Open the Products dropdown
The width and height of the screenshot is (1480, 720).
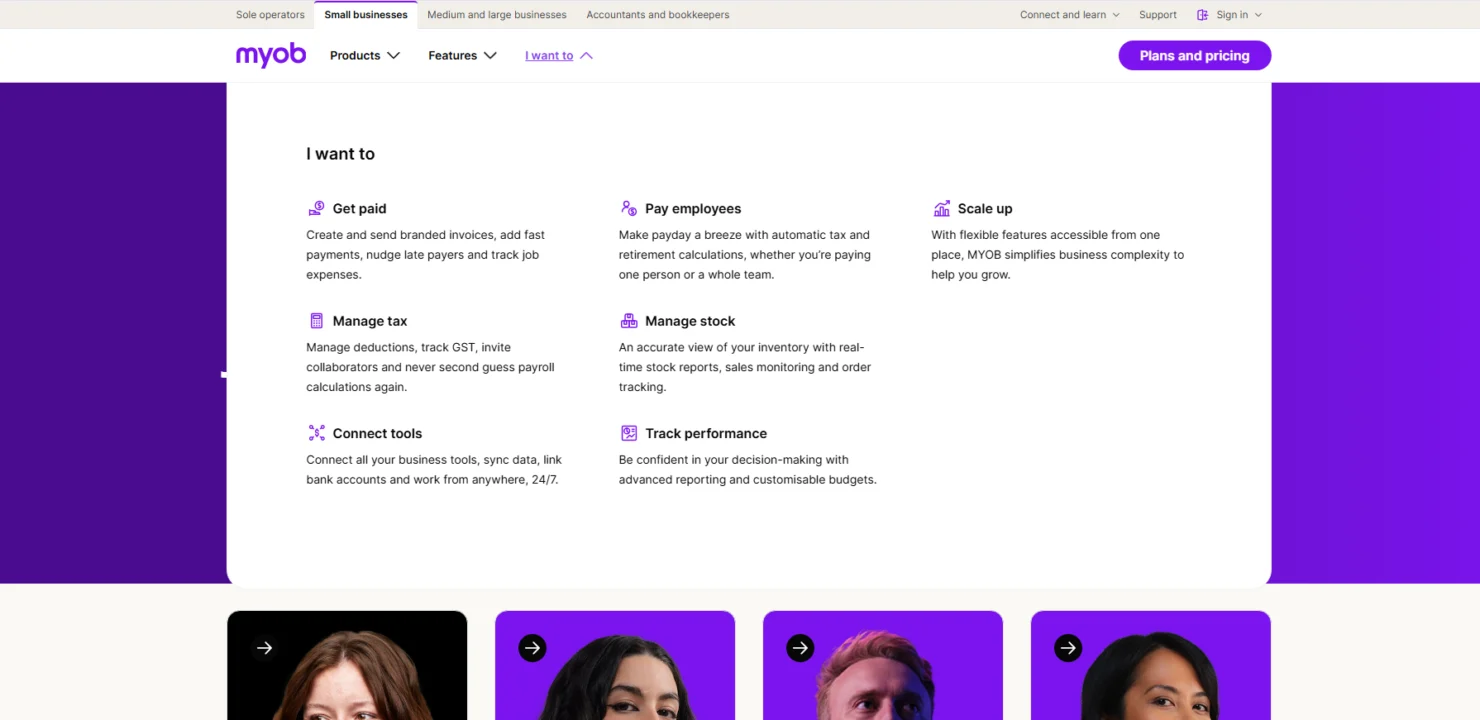pyautogui.click(x=364, y=55)
